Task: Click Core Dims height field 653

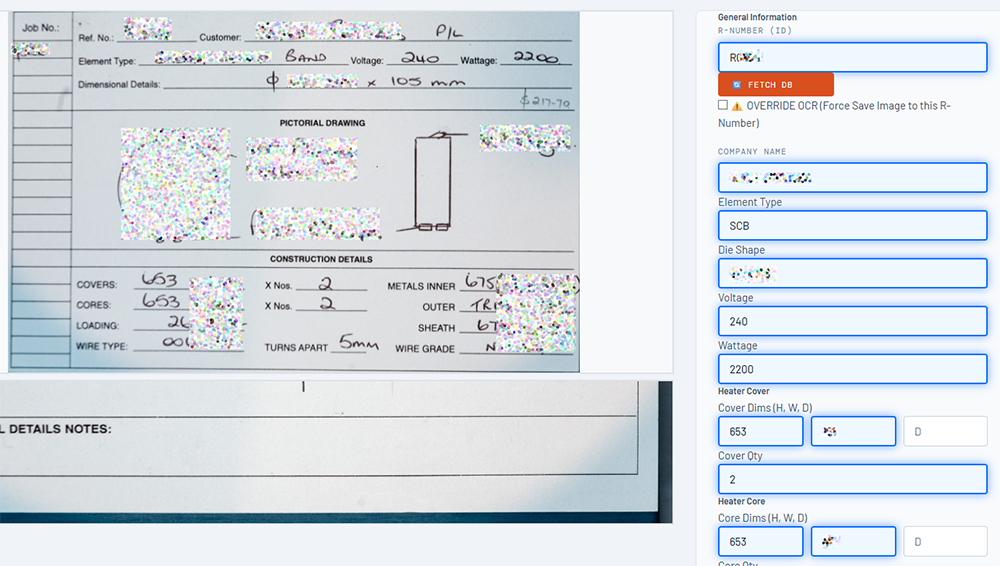Action: [760, 541]
